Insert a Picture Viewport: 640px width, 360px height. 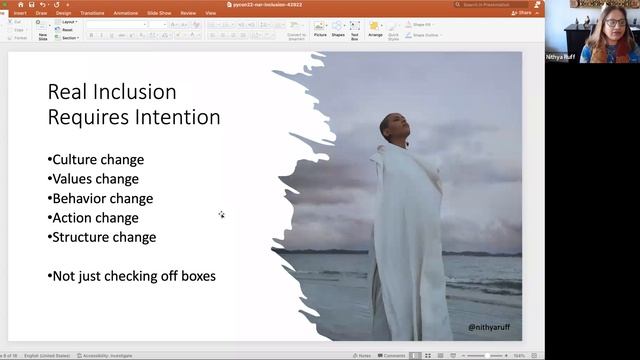click(x=320, y=30)
